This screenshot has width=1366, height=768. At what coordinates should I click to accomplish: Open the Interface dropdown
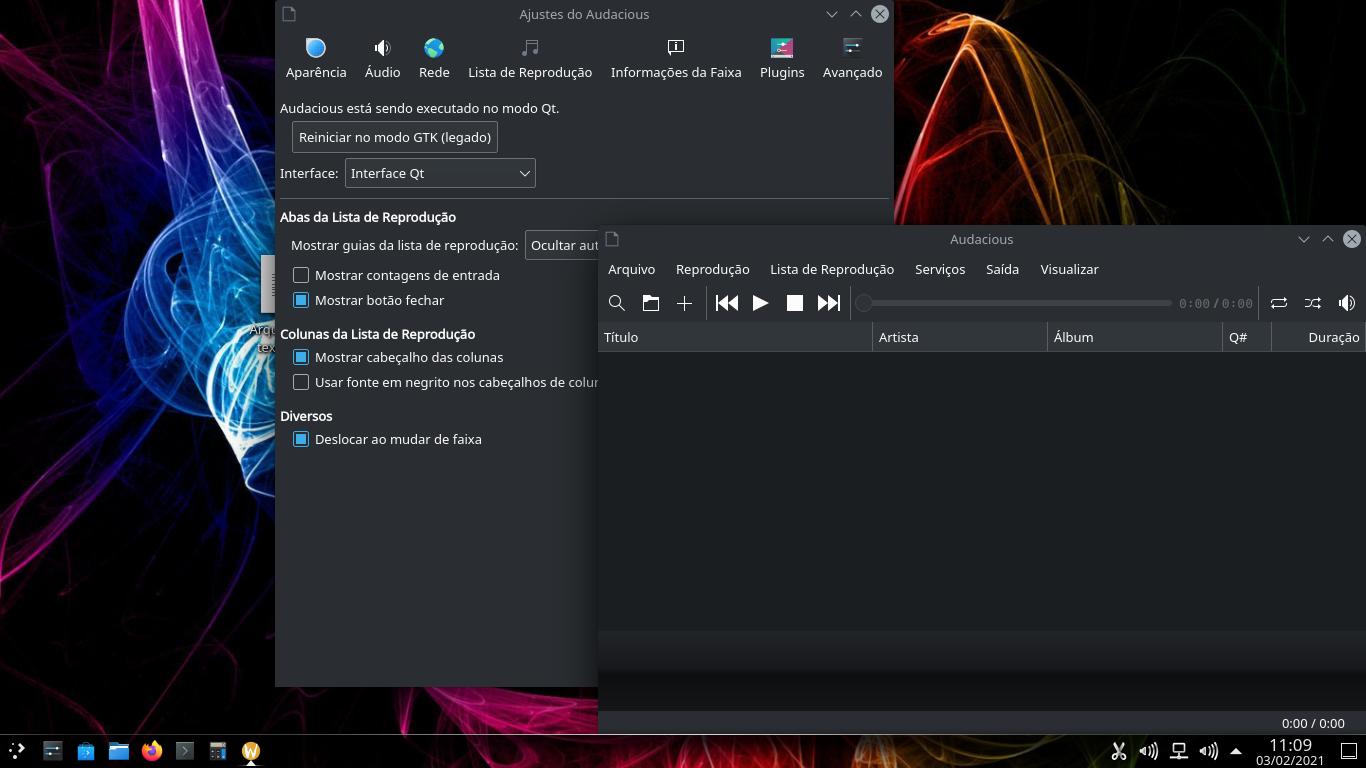[440, 172]
